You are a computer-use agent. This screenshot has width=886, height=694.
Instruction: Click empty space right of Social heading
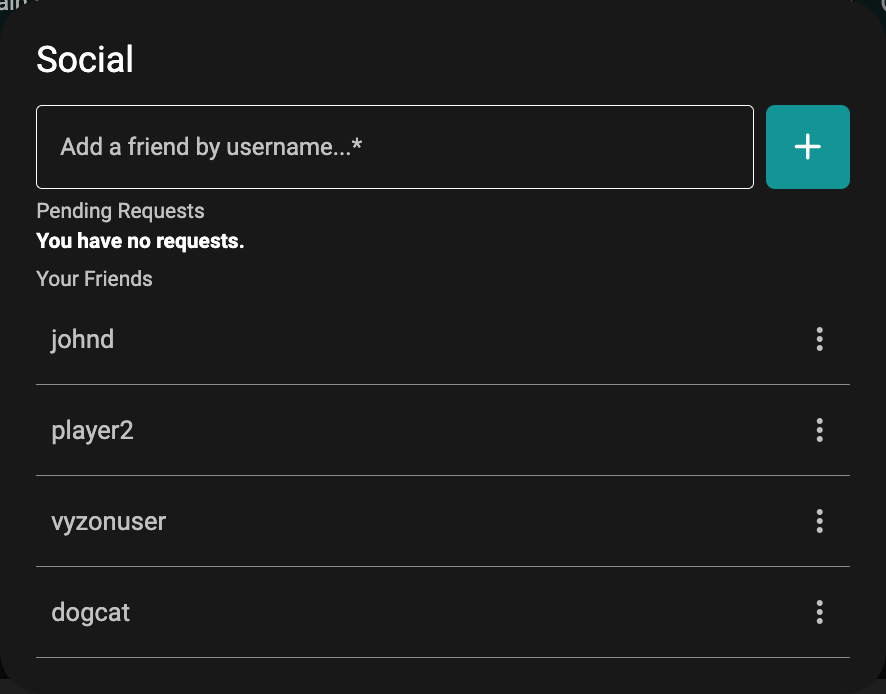[500, 60]
